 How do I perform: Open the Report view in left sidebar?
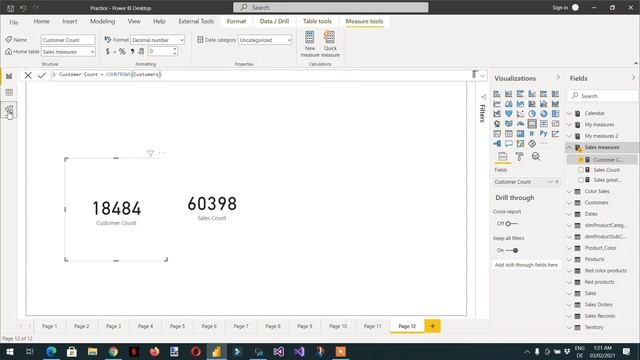9,76
